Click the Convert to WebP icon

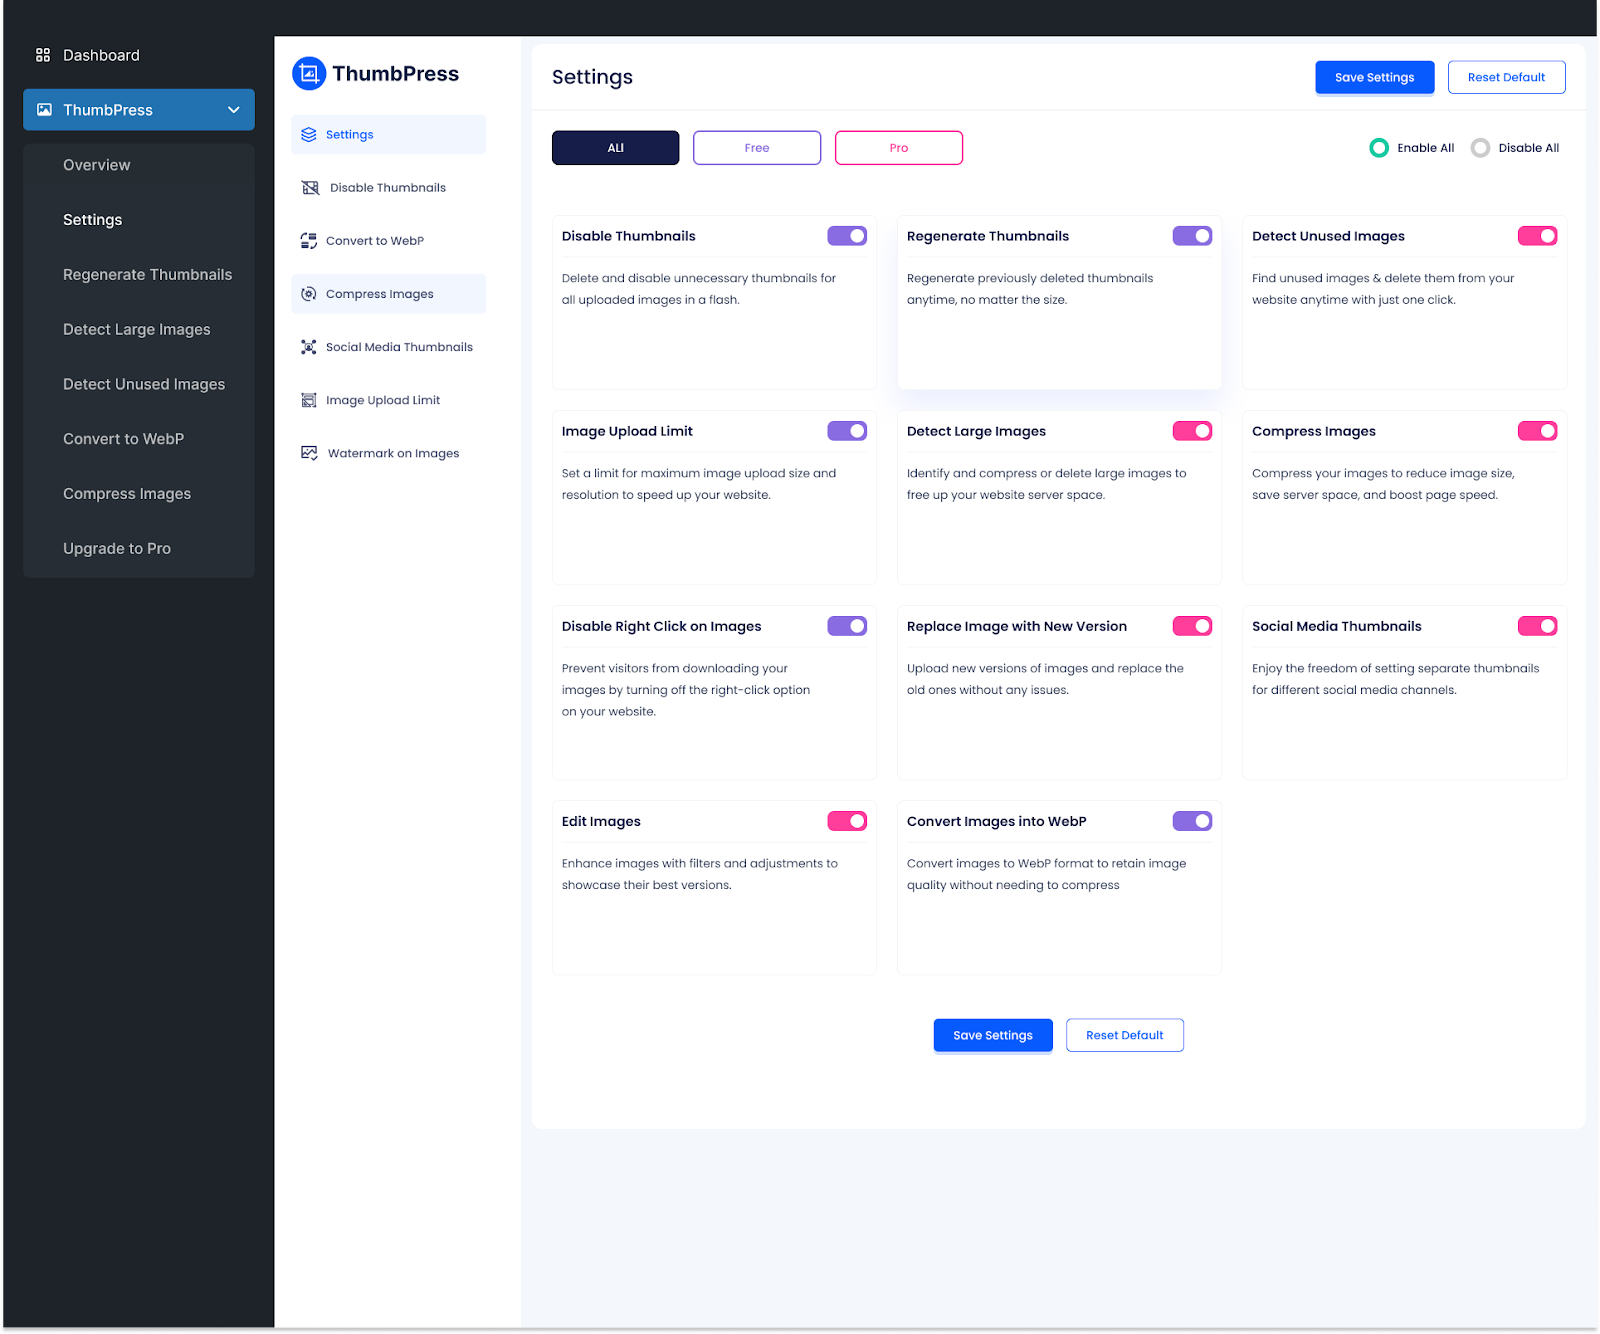tap(309, 241)
